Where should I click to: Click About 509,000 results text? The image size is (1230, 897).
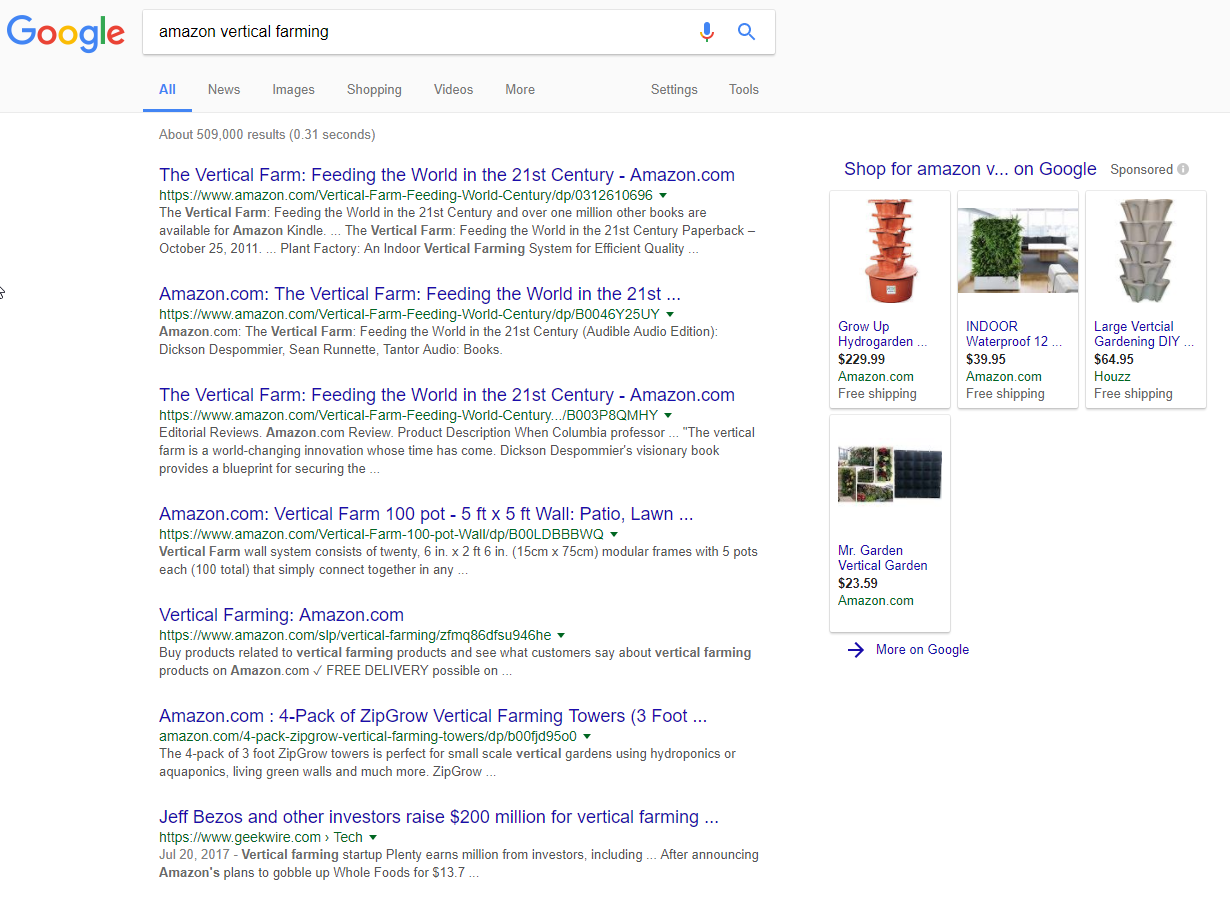tap(267, 135)
